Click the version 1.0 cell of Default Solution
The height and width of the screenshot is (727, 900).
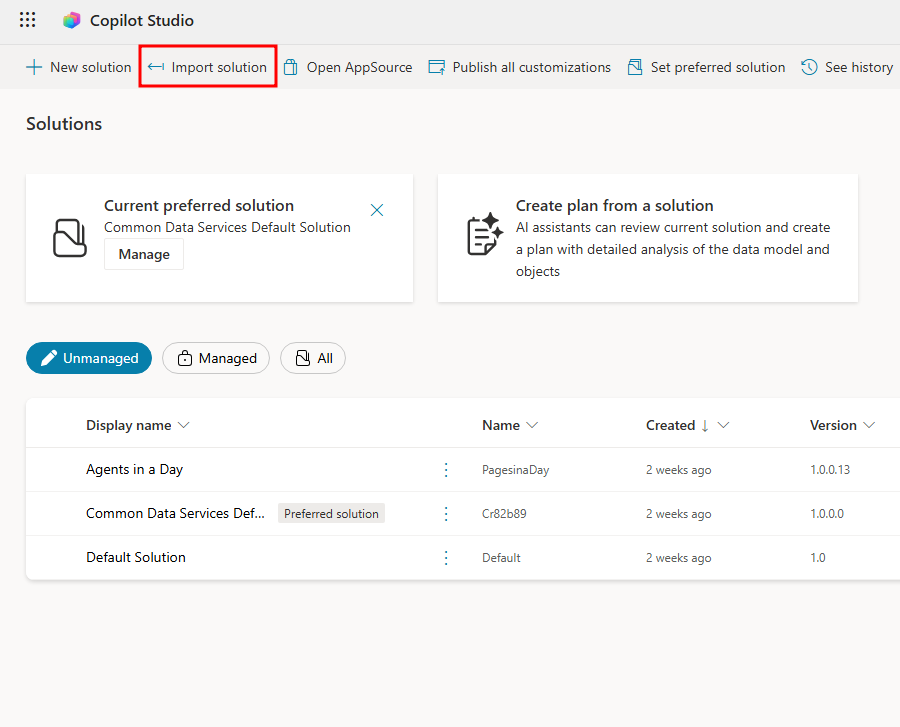[x=818, y=558]
